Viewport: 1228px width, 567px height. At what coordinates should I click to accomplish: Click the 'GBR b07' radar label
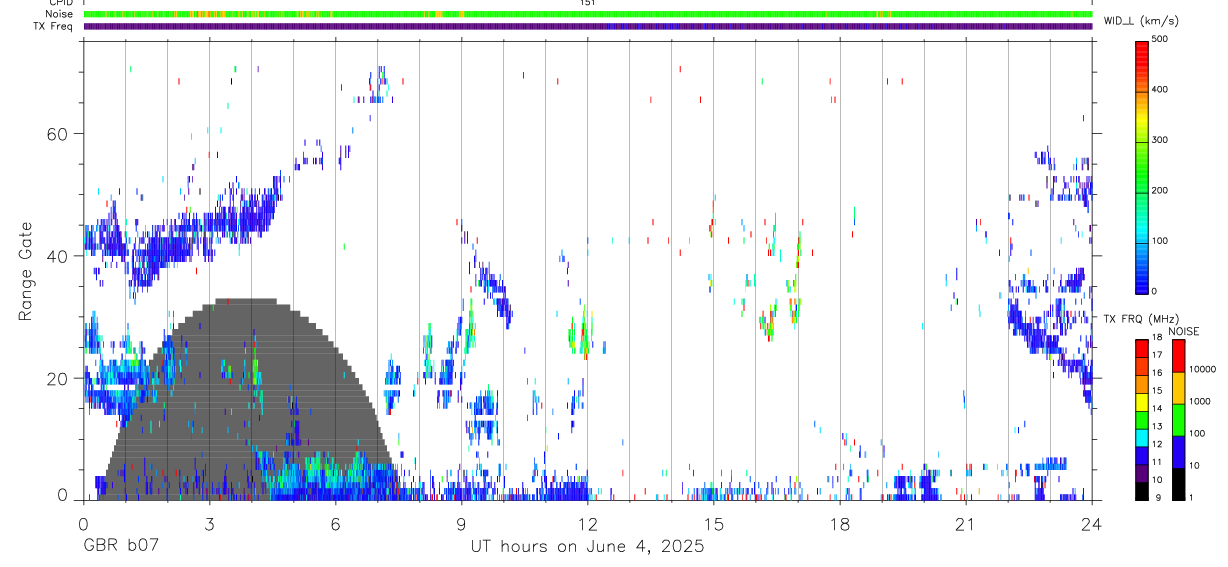tap(120, 546)
